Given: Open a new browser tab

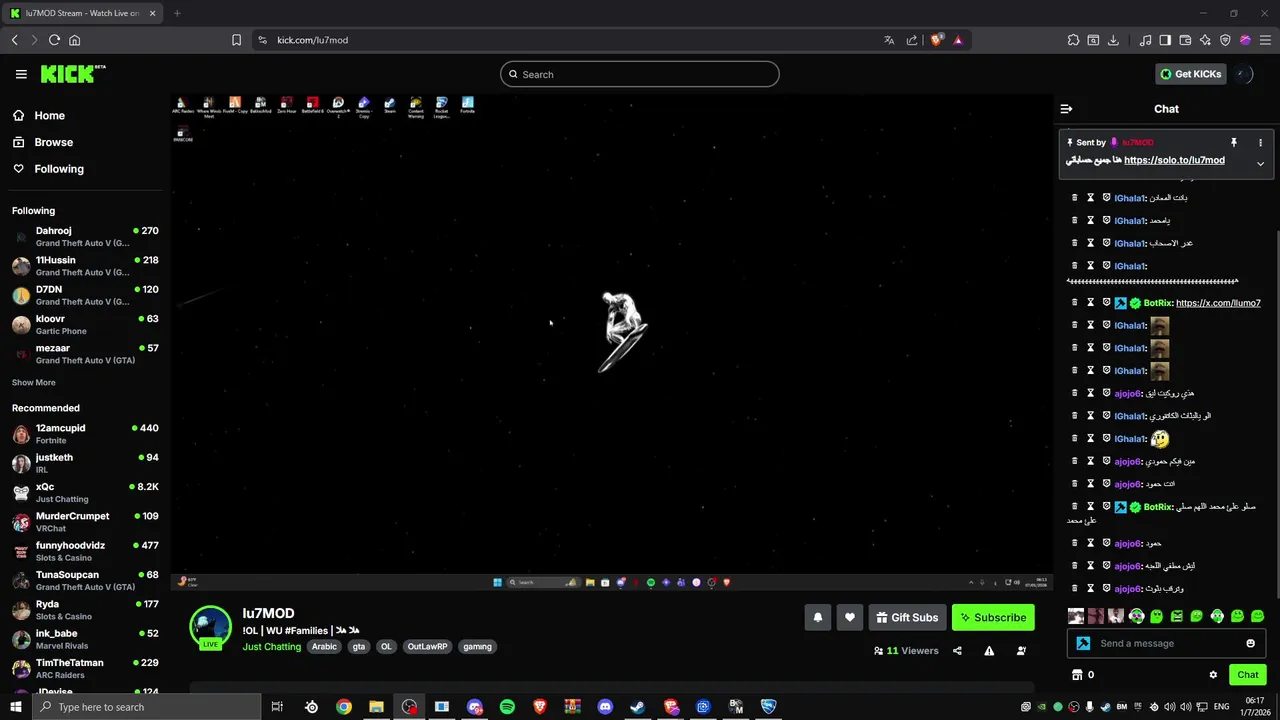Looking at the screenshot, I should [177, 13].
